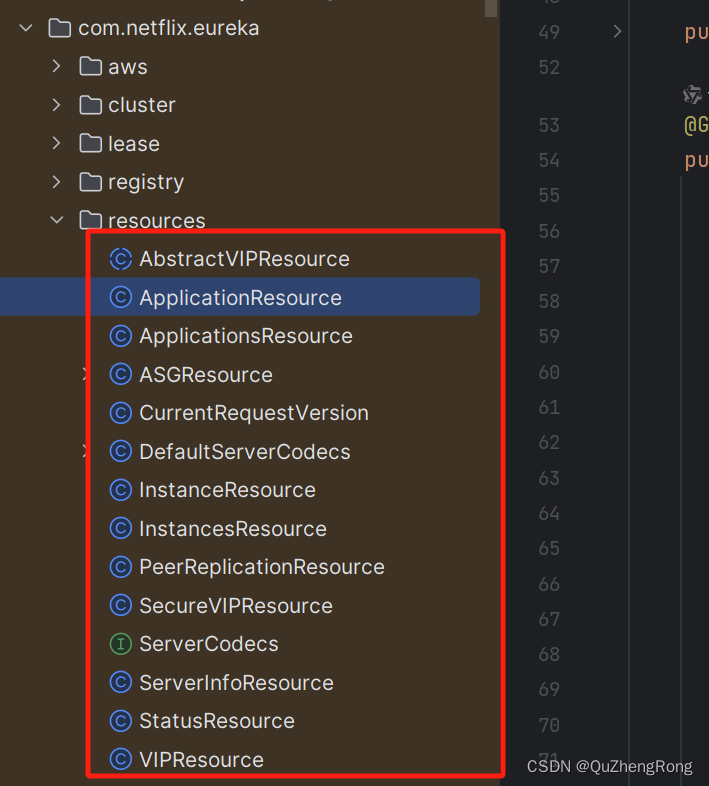Click line number 64 in the gutter

(x=549, y=513)
